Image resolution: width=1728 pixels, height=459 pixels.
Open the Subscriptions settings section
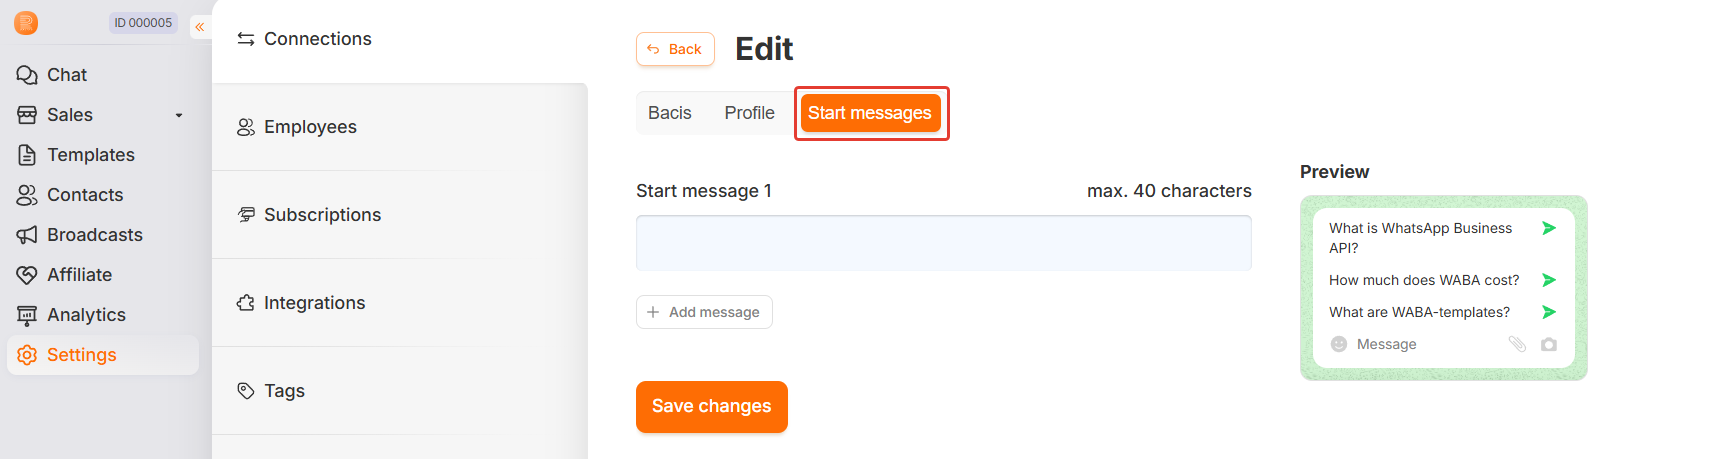(322, 215)
